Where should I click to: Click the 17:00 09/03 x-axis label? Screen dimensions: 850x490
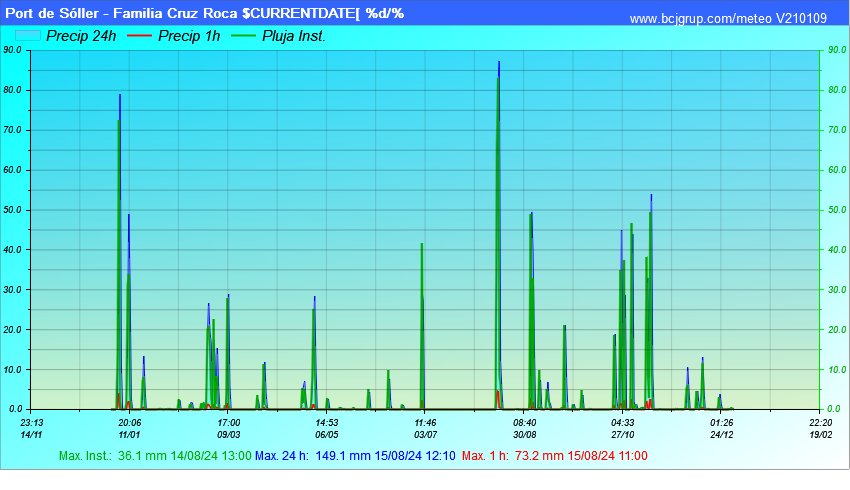(x=228, y=429)
